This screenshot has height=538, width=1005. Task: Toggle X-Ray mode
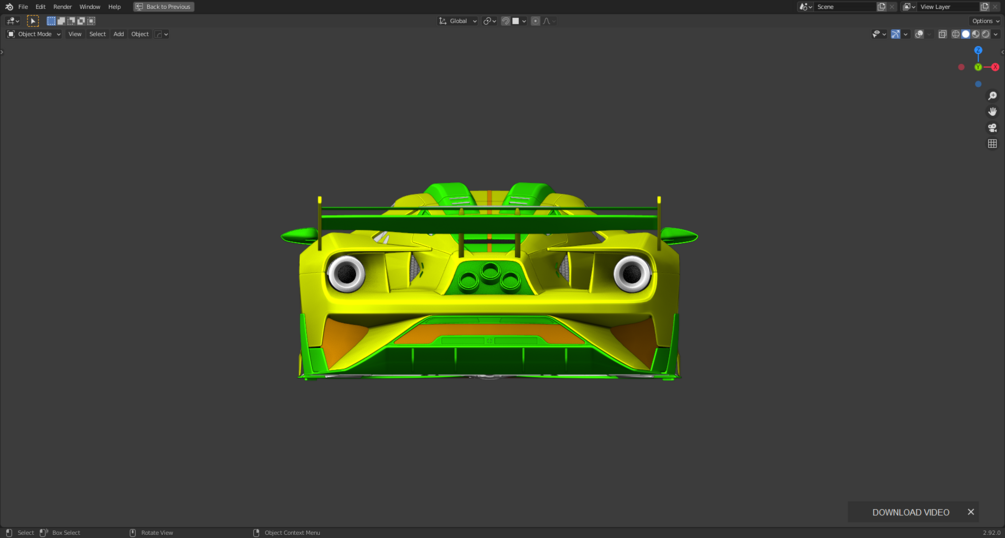click(x=942, y=34)
